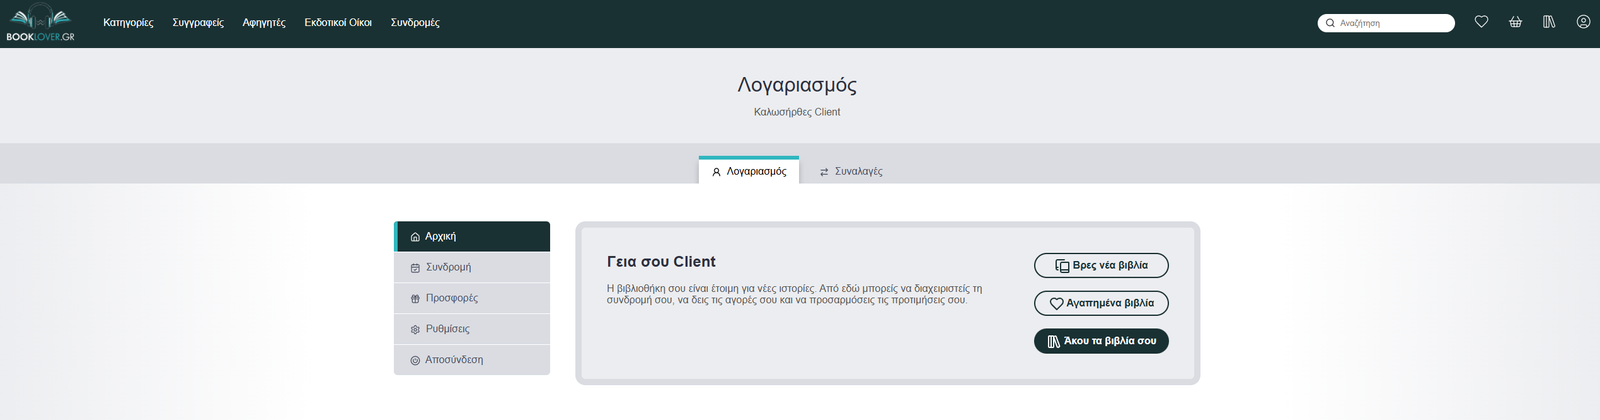Switch to the Συναλλαγές tab
This screenshot has width=1600, height=420.
[851, 171]
